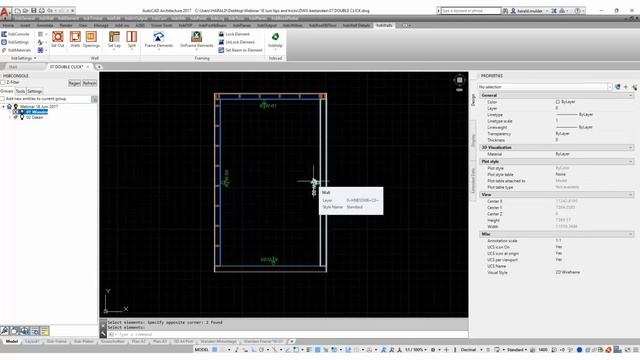Viewport: 640px width, 360px height.
Task: Select the Walls tool in ribbon
Action: pos(75,40)
